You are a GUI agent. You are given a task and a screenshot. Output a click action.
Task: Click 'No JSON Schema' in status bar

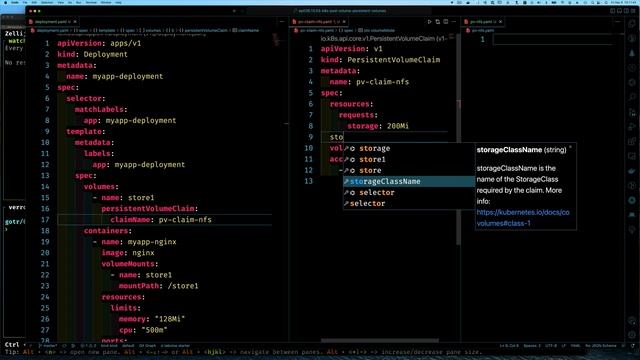[600, 346]
